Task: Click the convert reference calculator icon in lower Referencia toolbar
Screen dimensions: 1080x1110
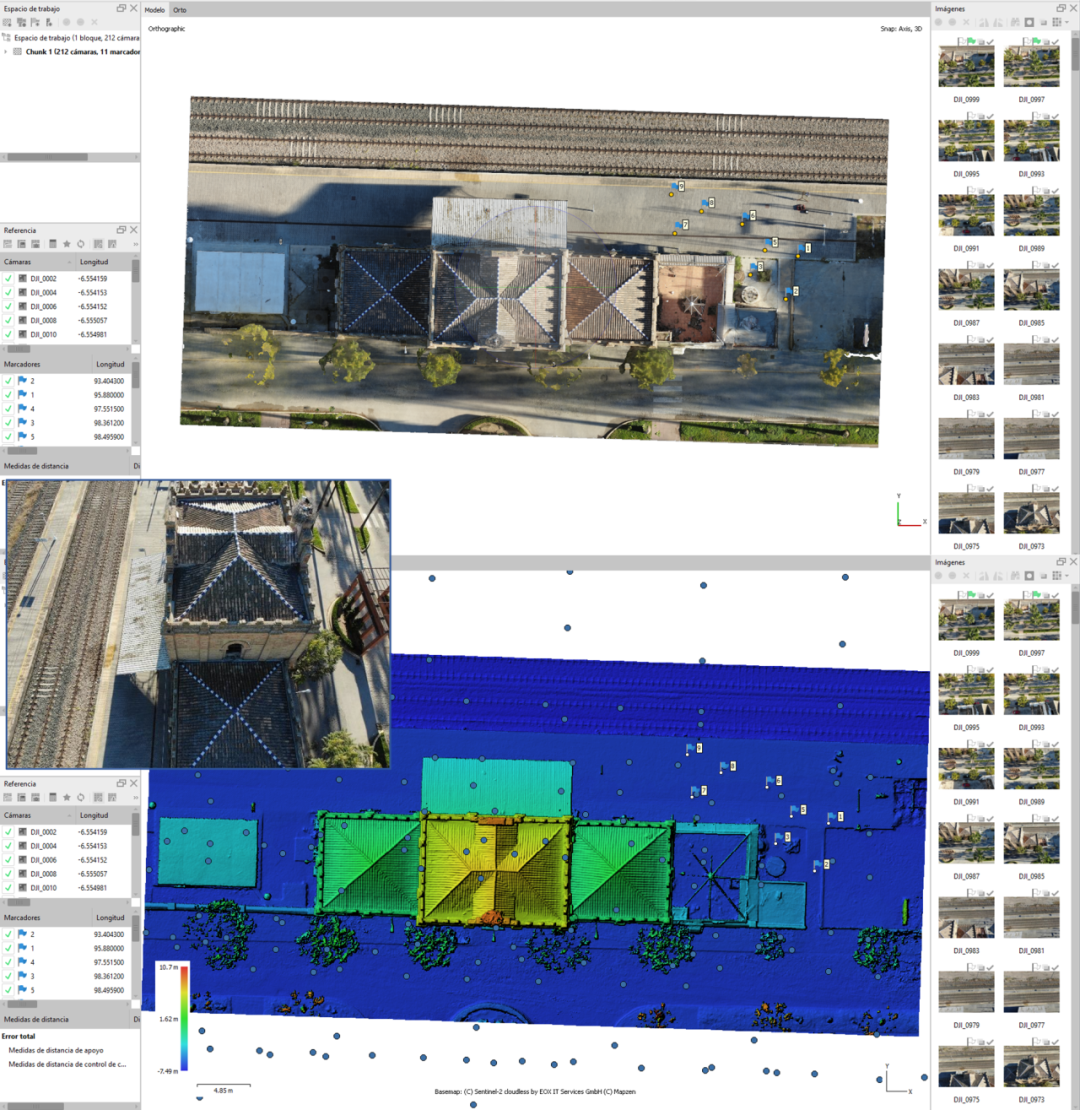Action: [x=52, y=798]
